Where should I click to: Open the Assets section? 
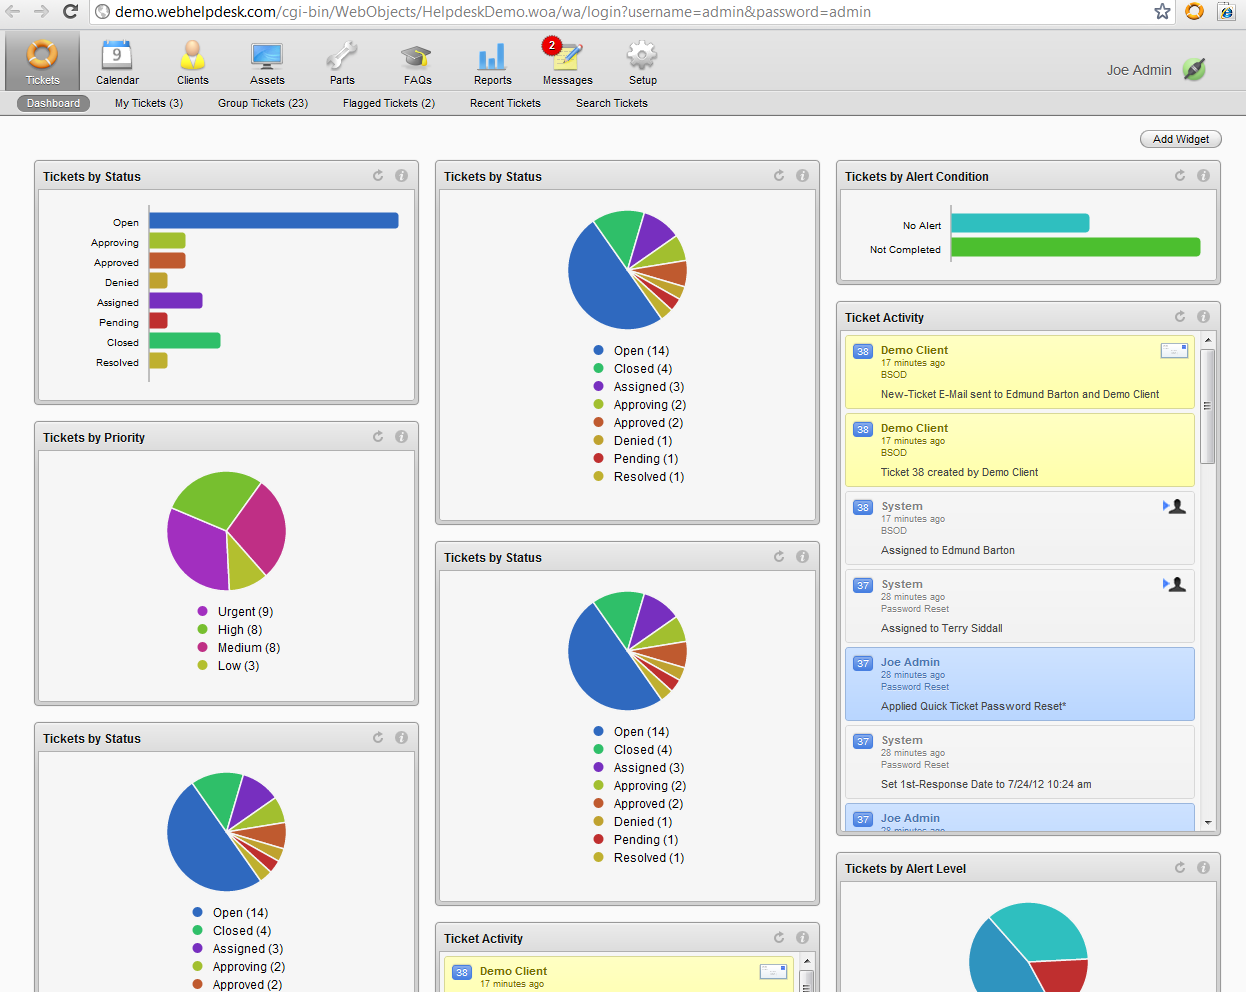[266, 60]
